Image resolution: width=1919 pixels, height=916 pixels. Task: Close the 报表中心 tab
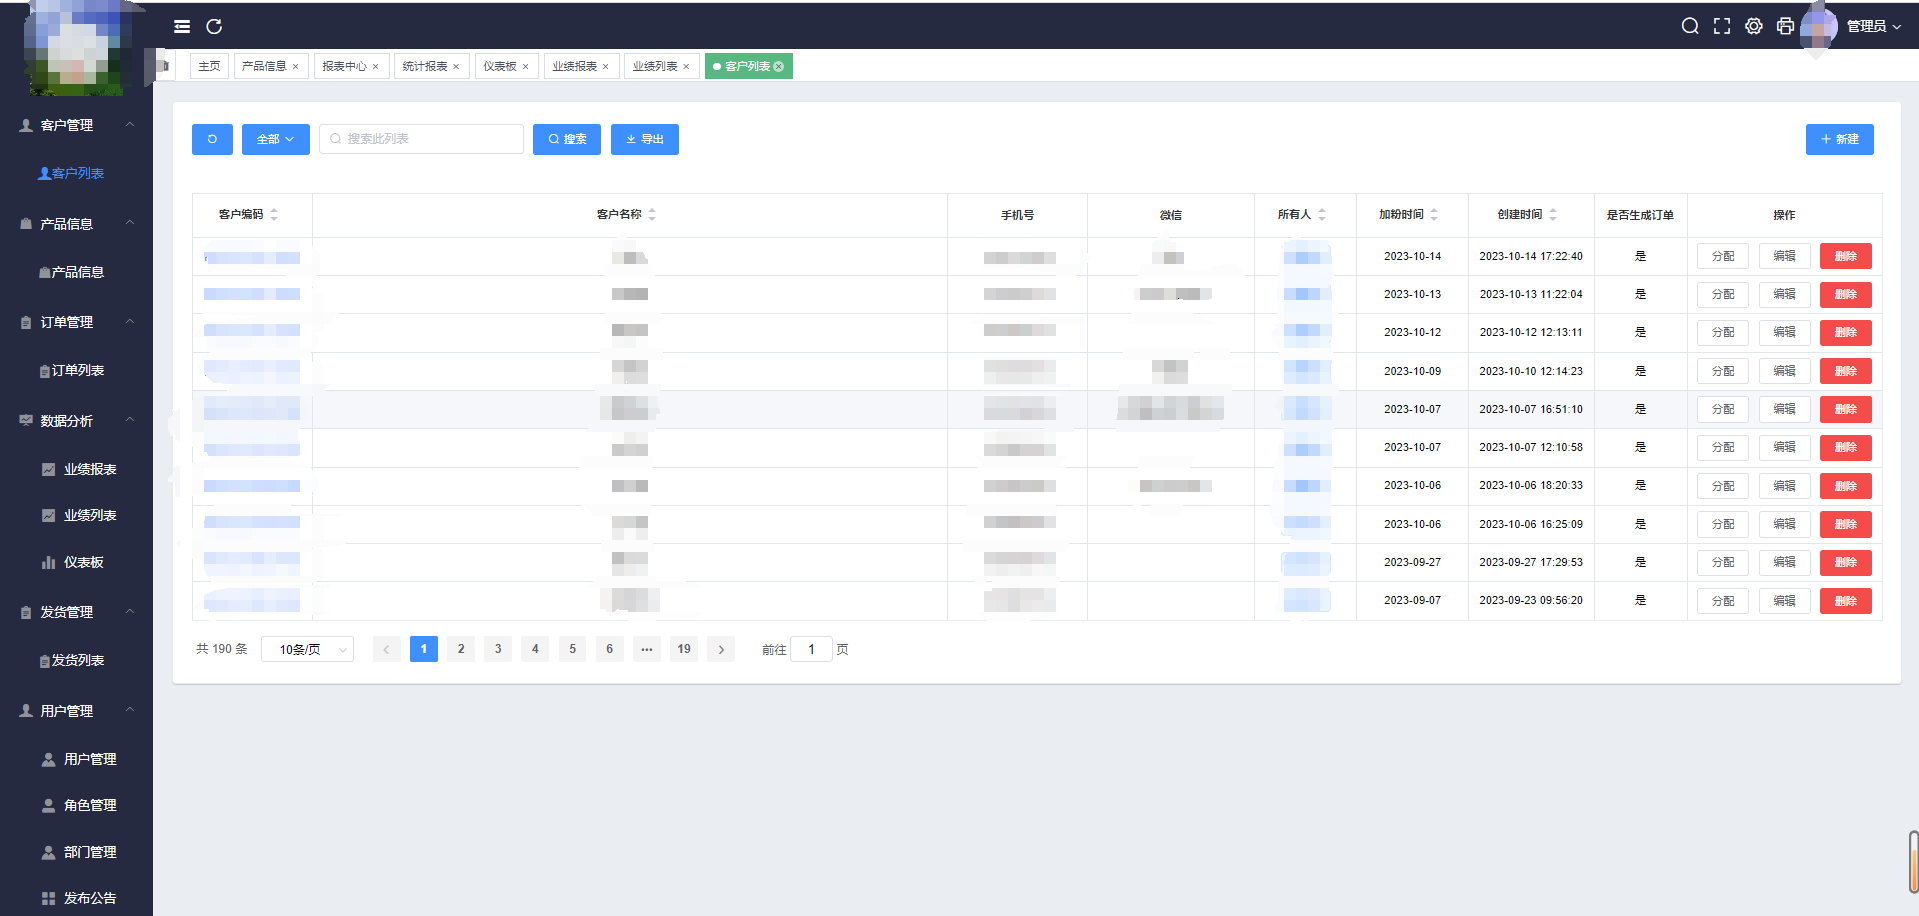point(376,67)
